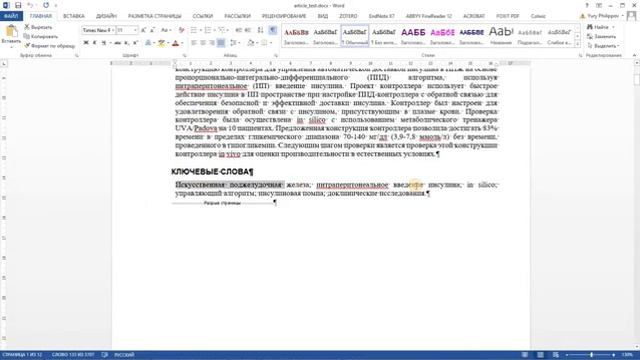Image resolution: width=640 pixels, height=360 pixels.
Task: Center the text
Action: coord(202,43)
